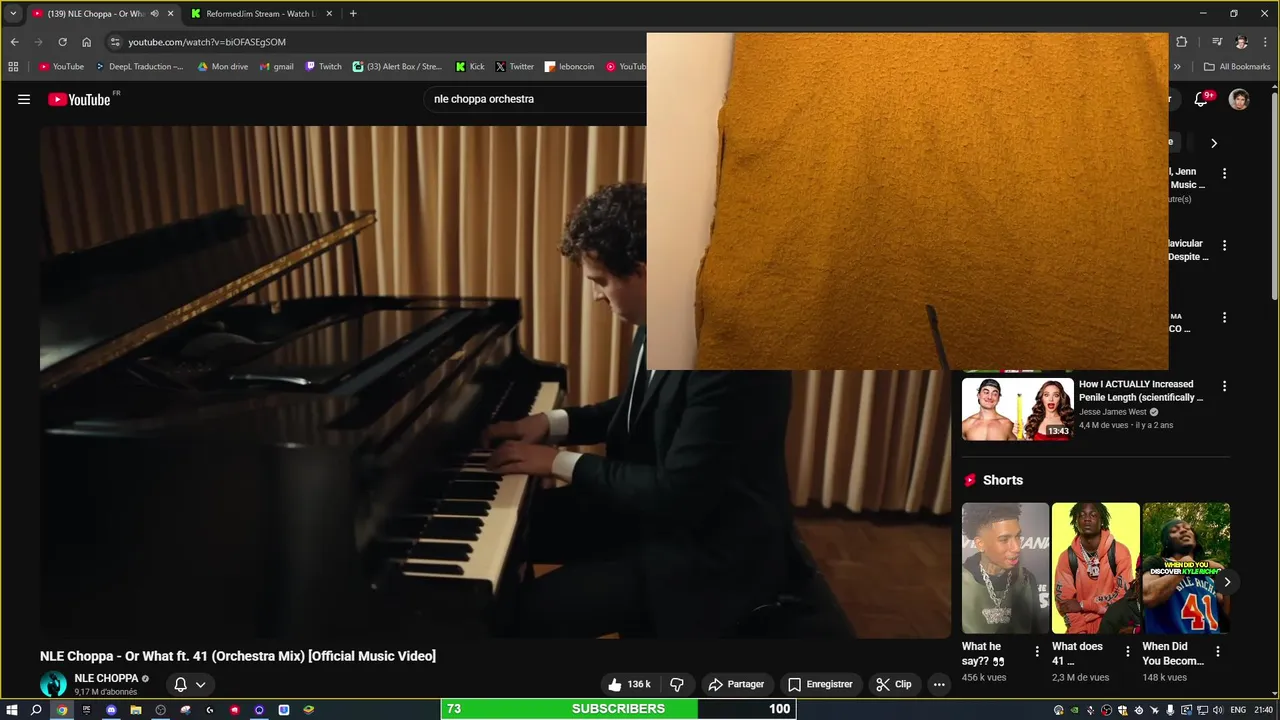The image size is (1280, 720).
Task: Open options for the clavicular Despite recommended video
Action: click(x=1224, y=245)
